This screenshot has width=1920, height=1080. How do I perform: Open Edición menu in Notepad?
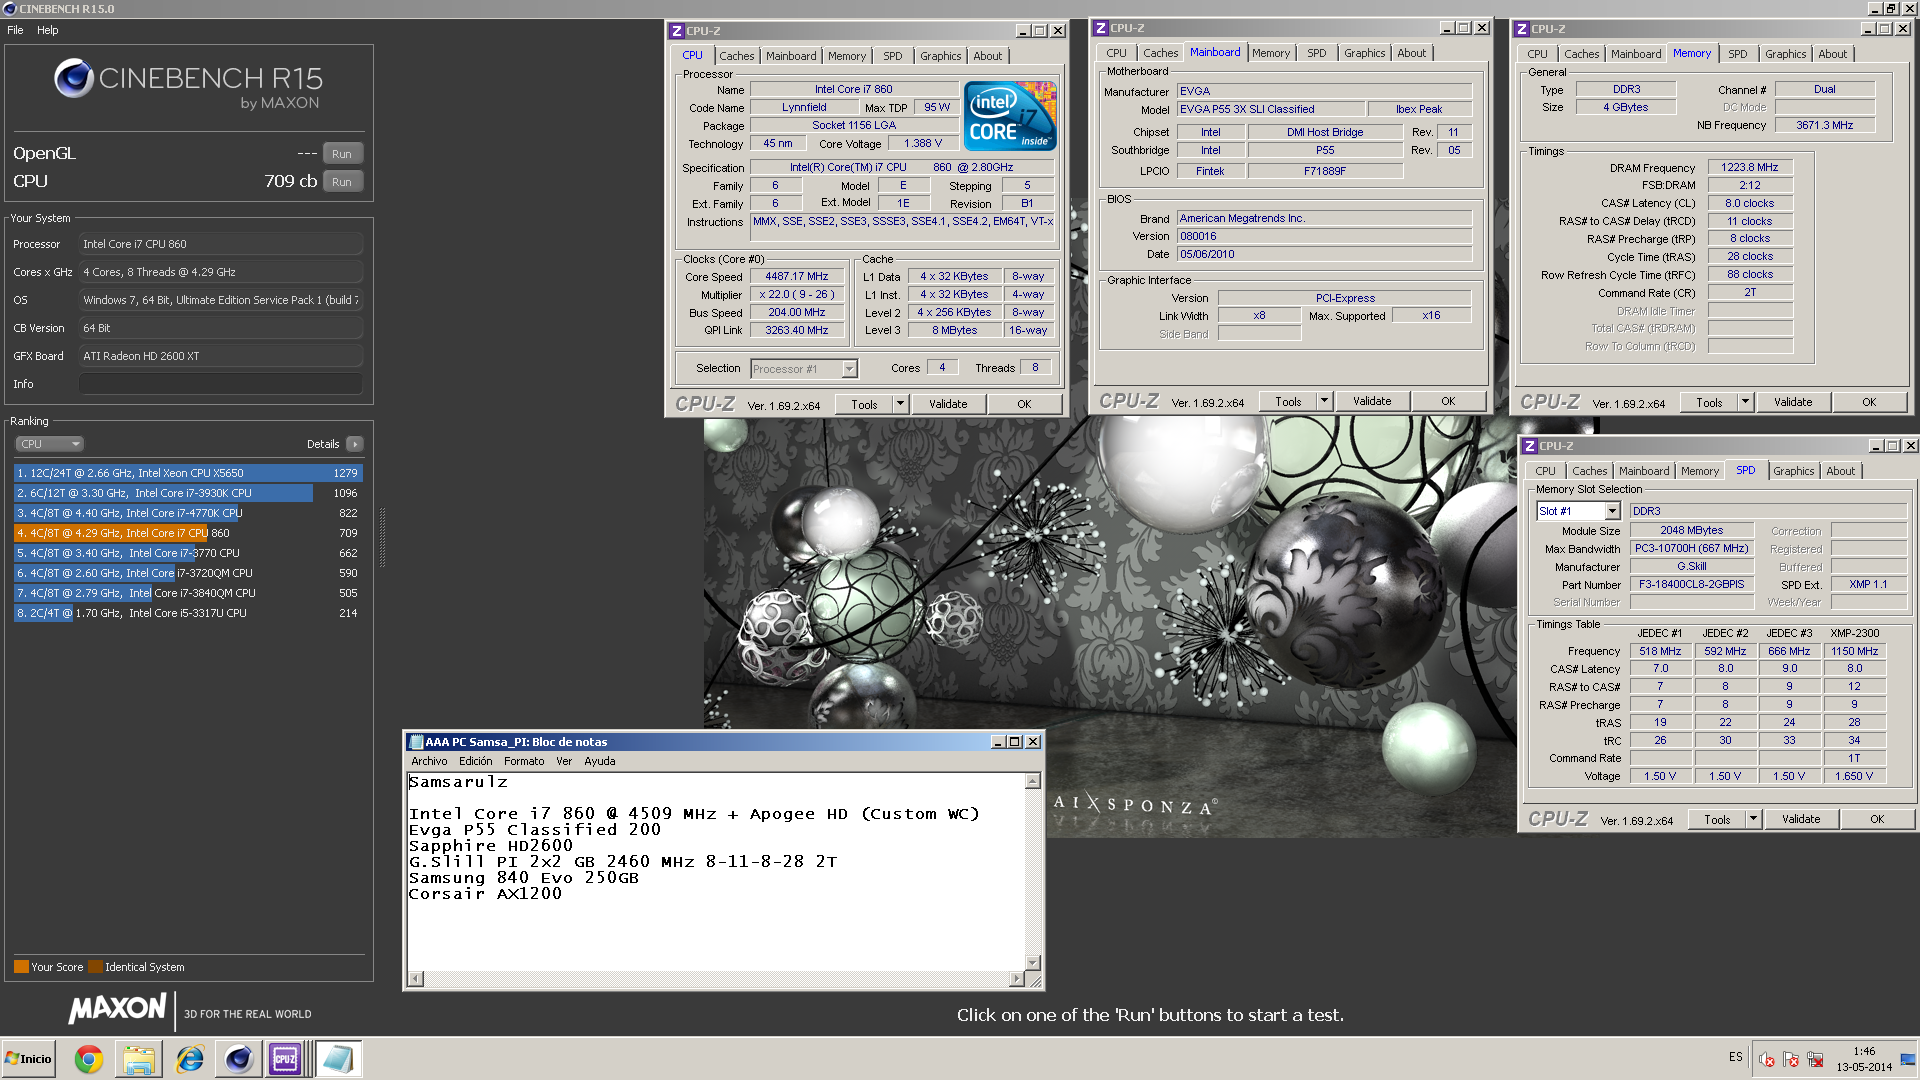click(476, 761)
